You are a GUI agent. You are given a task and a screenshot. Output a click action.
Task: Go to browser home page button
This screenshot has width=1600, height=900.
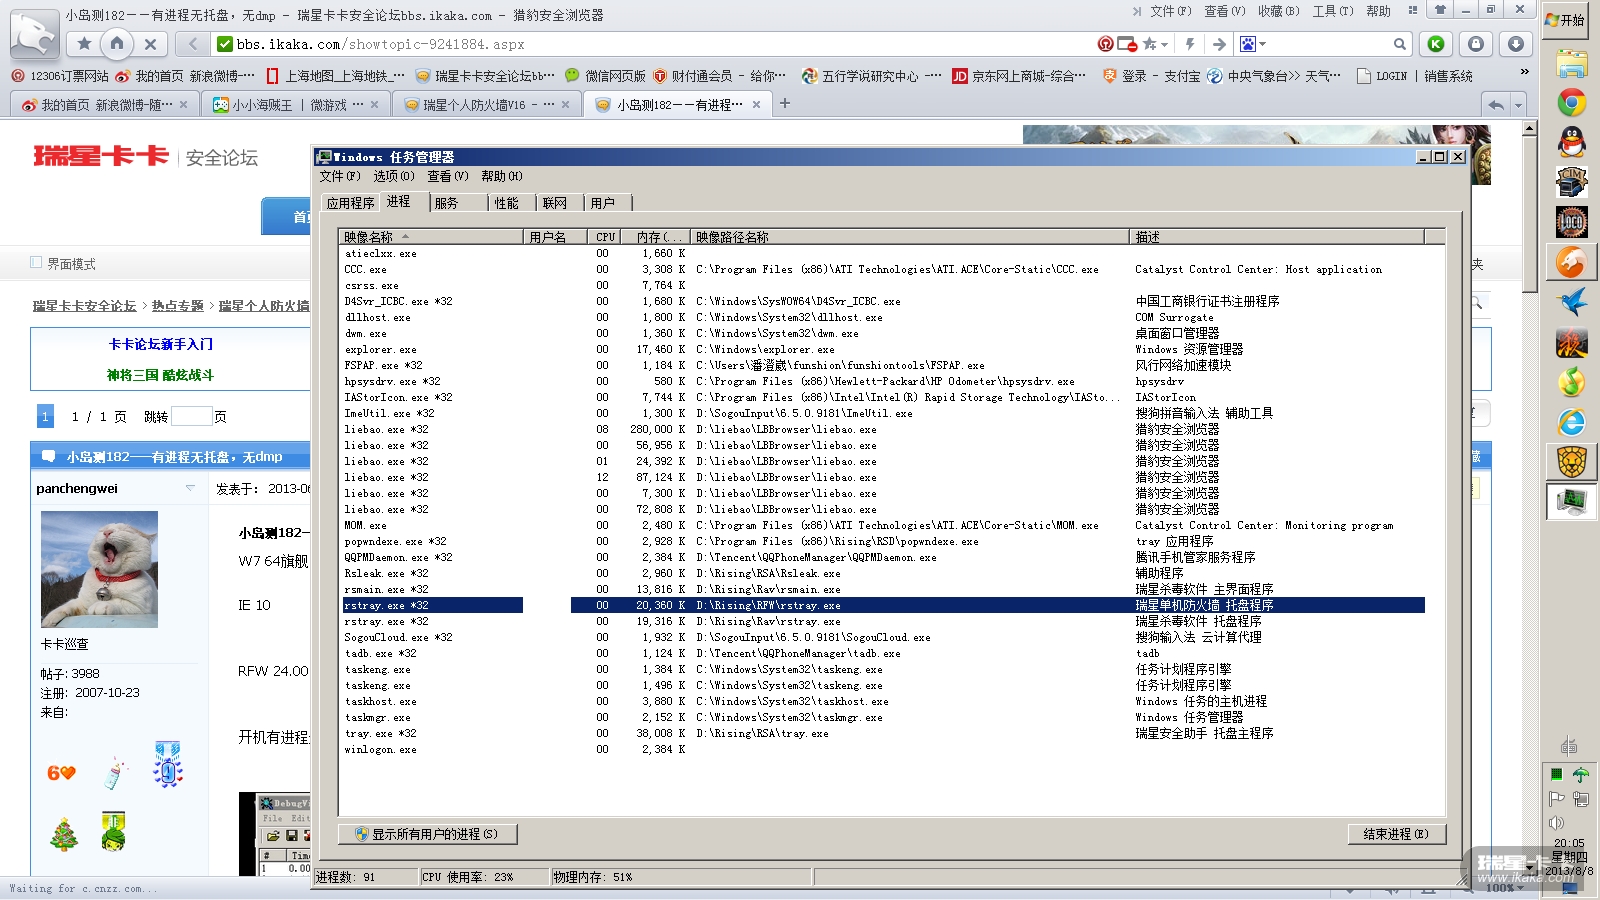point(117,44)
